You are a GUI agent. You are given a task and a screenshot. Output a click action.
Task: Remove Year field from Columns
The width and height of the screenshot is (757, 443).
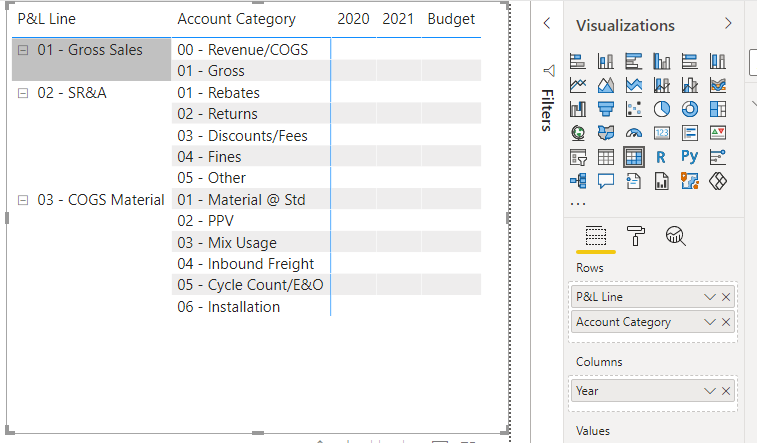click(726, 391)
